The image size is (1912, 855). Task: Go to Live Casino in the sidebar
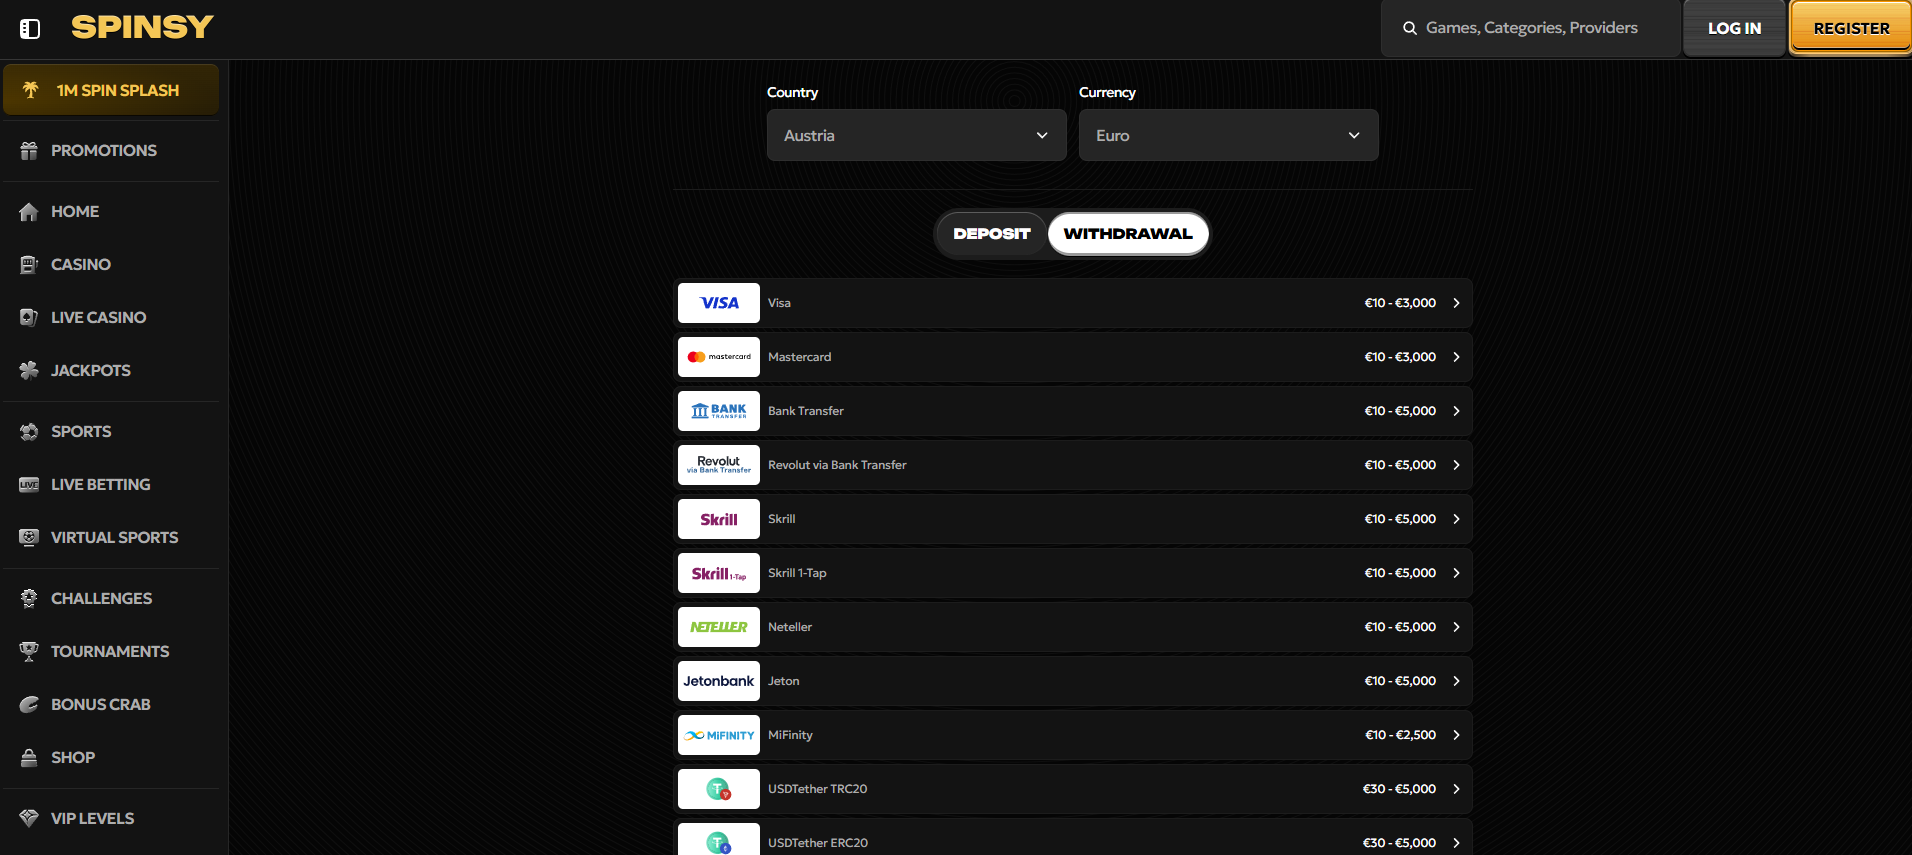coord(111,318)
